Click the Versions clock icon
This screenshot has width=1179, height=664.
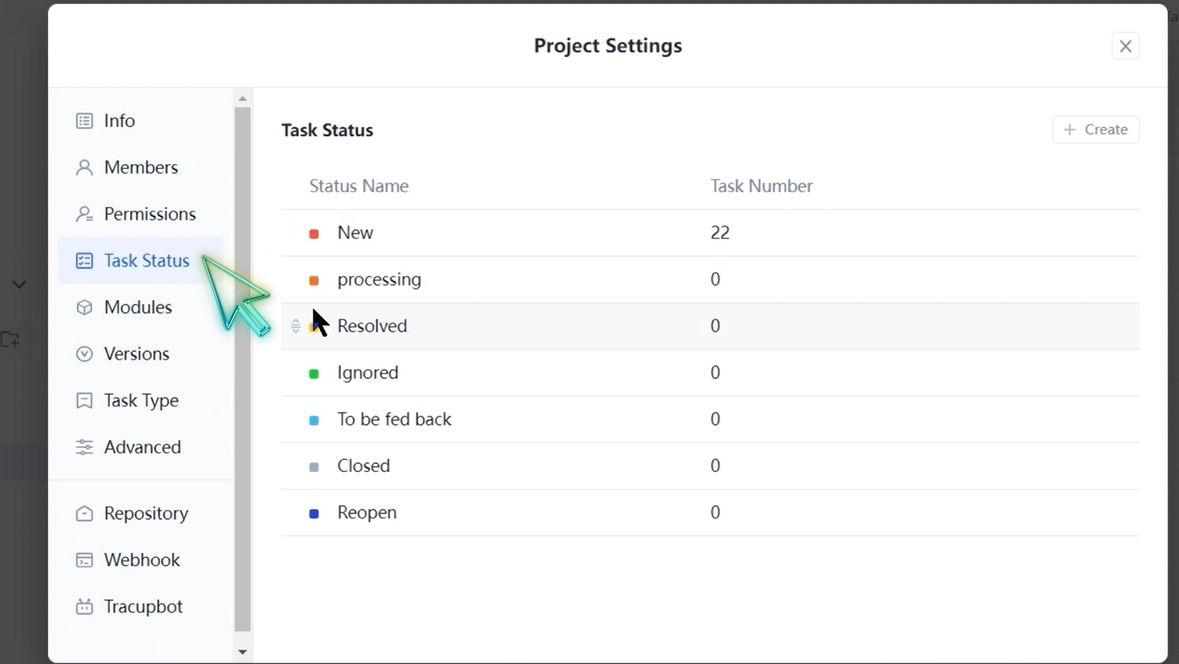(x=85, y=353)
